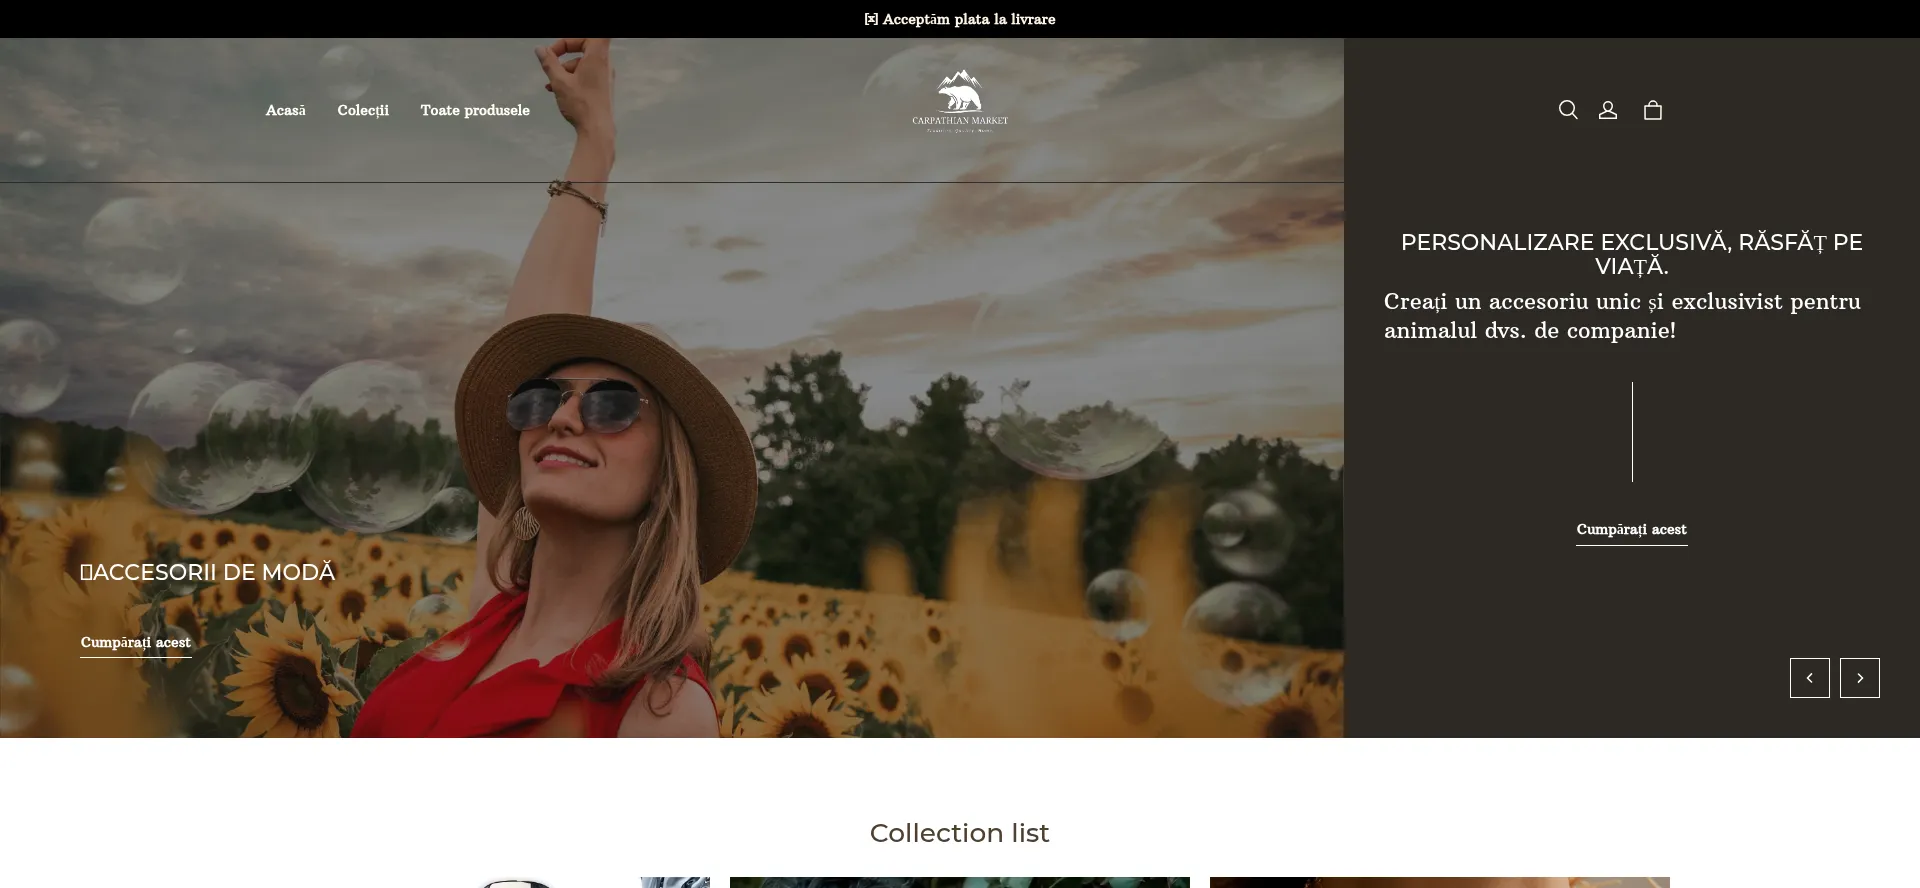Click the Accesorii de modă heading
1920x888 pixels.
(208, 573)
